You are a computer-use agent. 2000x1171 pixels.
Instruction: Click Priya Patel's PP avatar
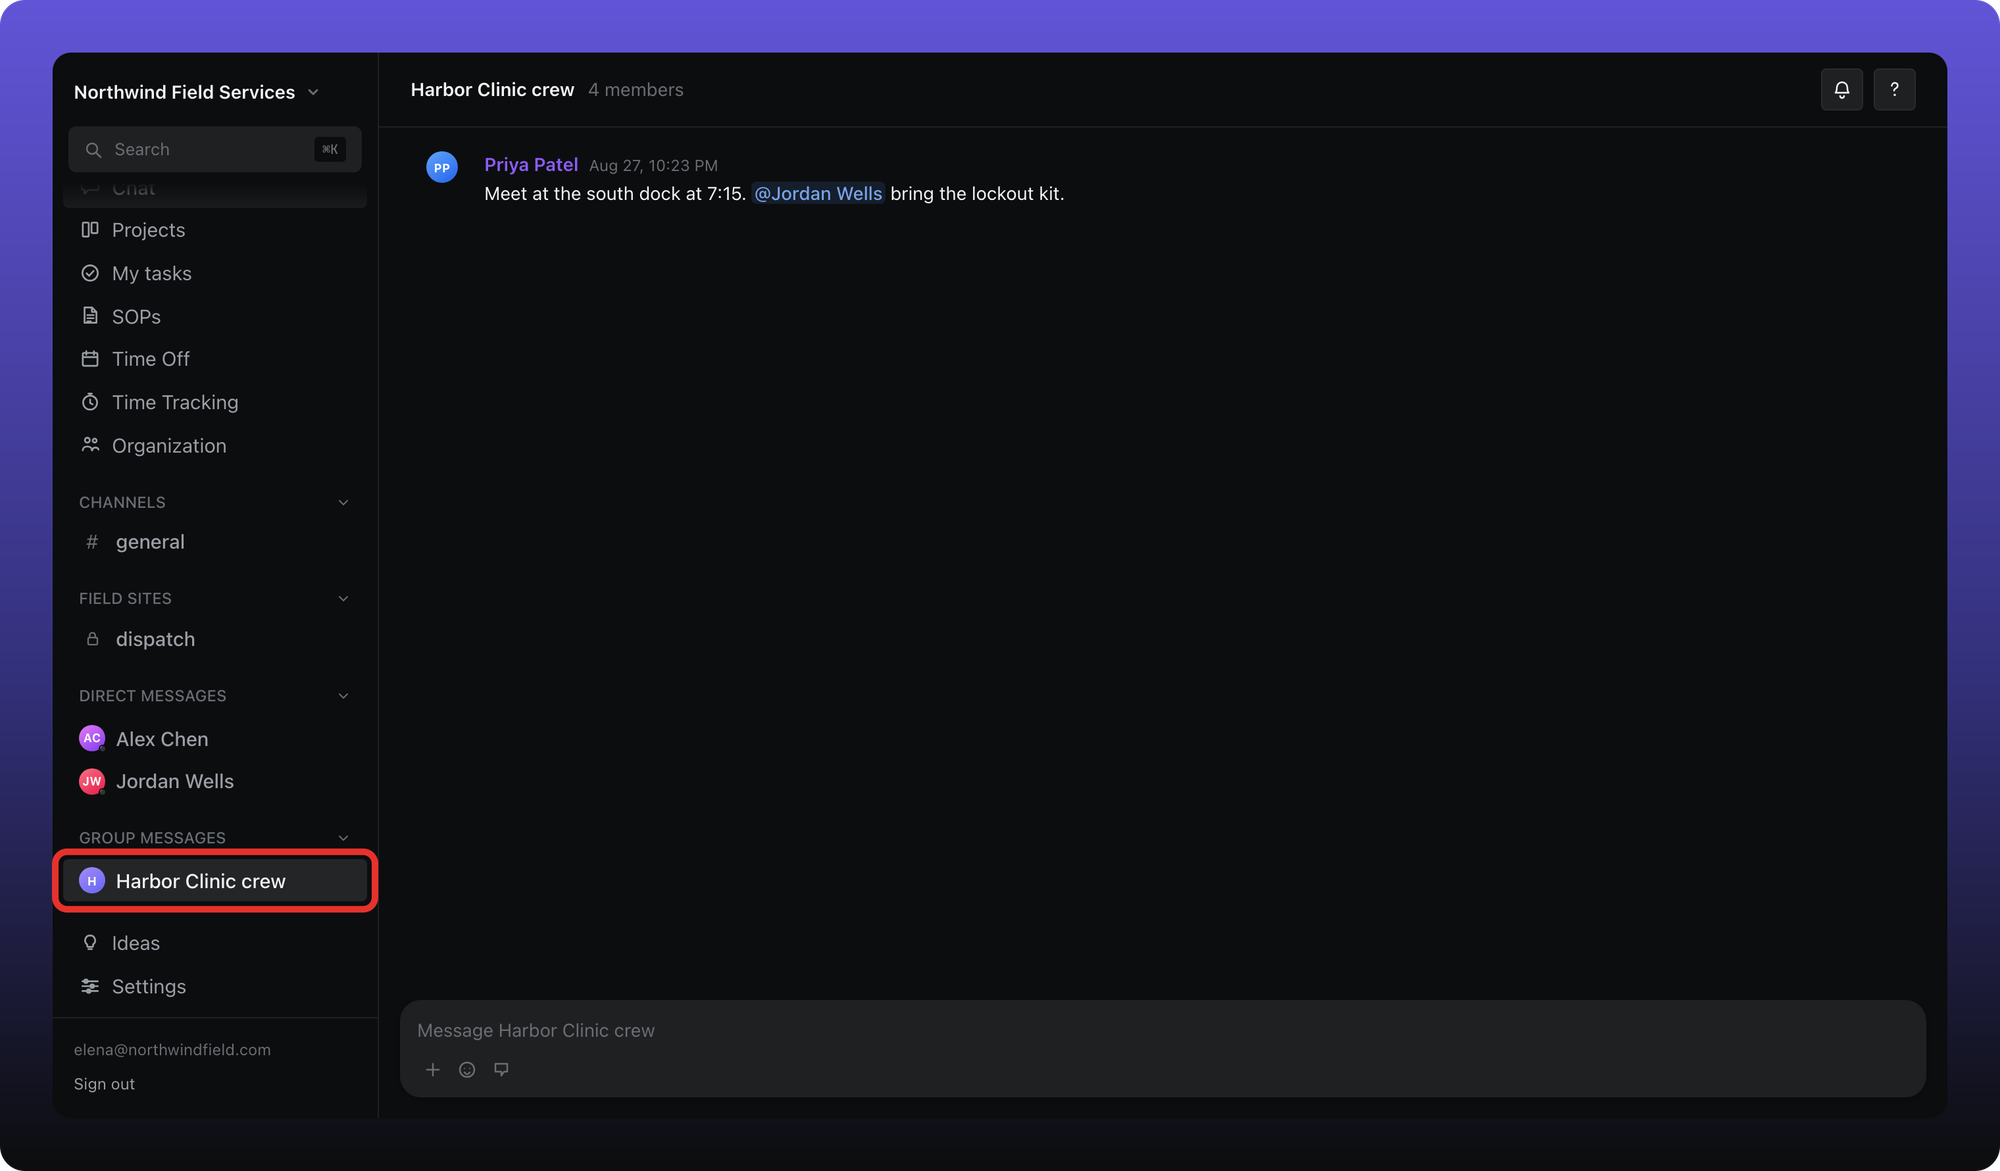pyautogui.click(x=442, y=167)
